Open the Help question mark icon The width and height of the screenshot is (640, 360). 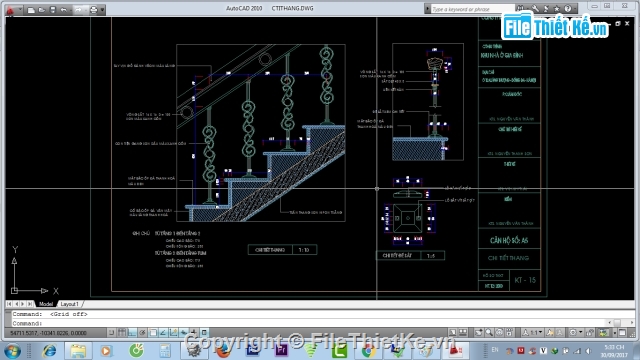point(568,9)
